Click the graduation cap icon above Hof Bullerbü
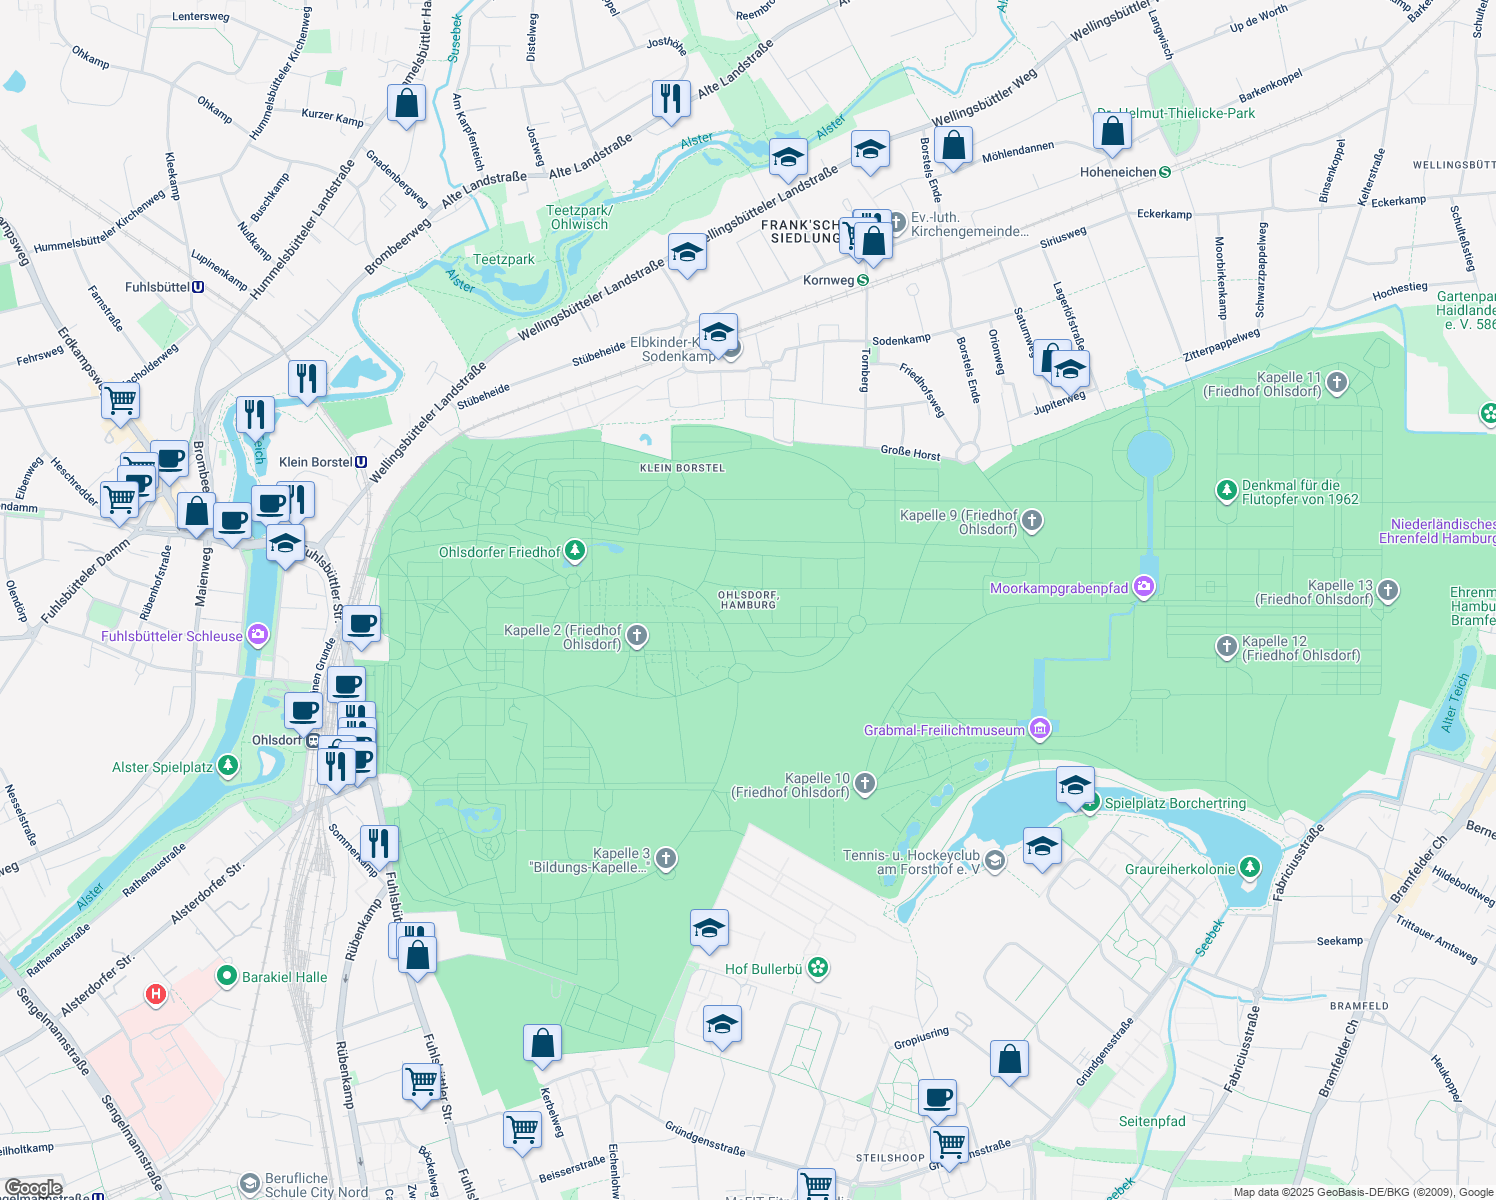This screenshot has height=1200, width=1496. pyautogui.click(x=710, y=929)
